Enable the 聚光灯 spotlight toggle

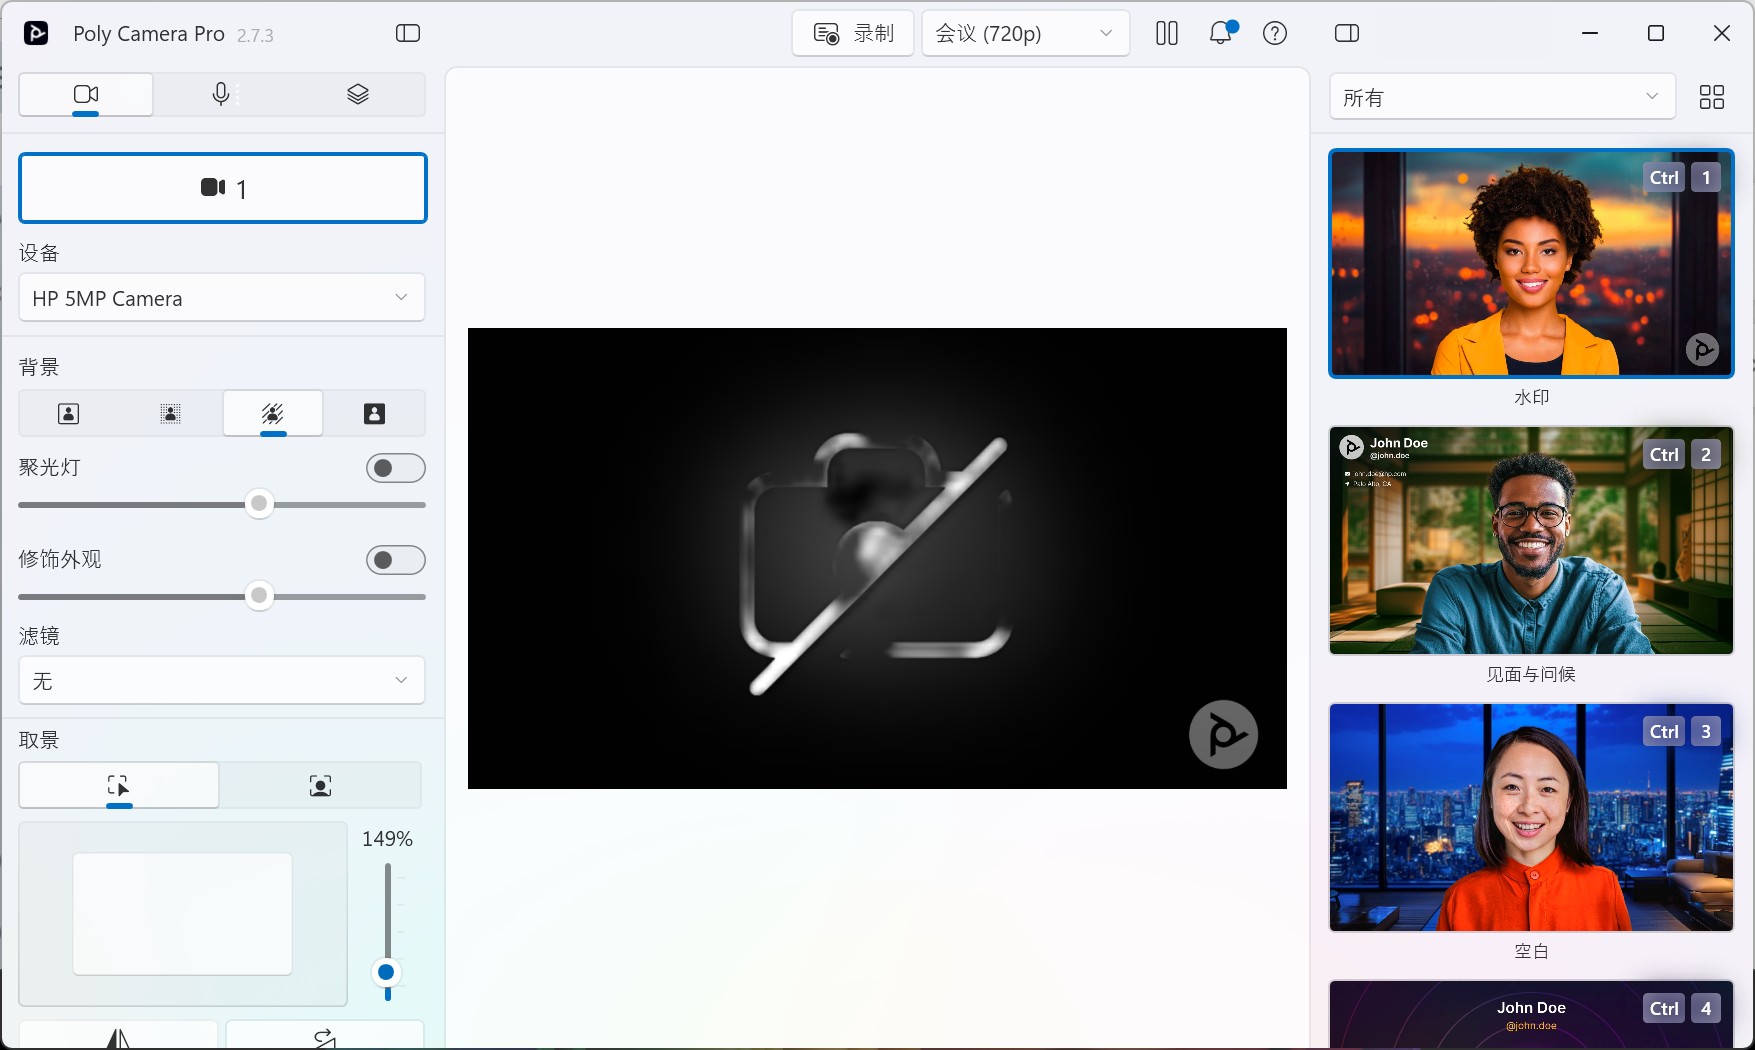[x=395, y=468]
